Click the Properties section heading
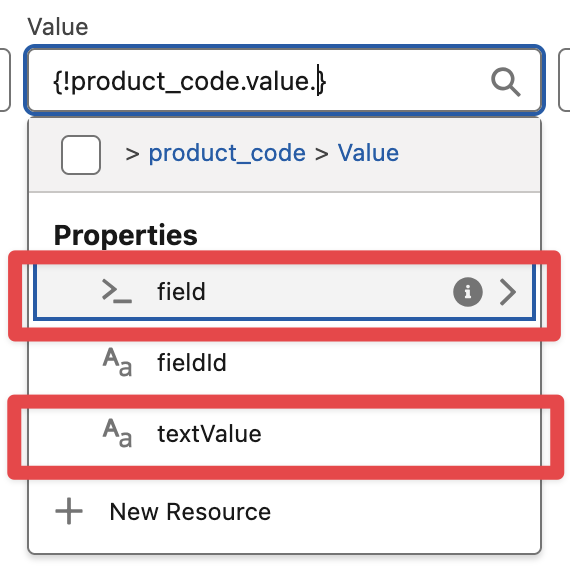Image resolution: width=570 pixels, height=574 pixels. click(x=126, y=235)
